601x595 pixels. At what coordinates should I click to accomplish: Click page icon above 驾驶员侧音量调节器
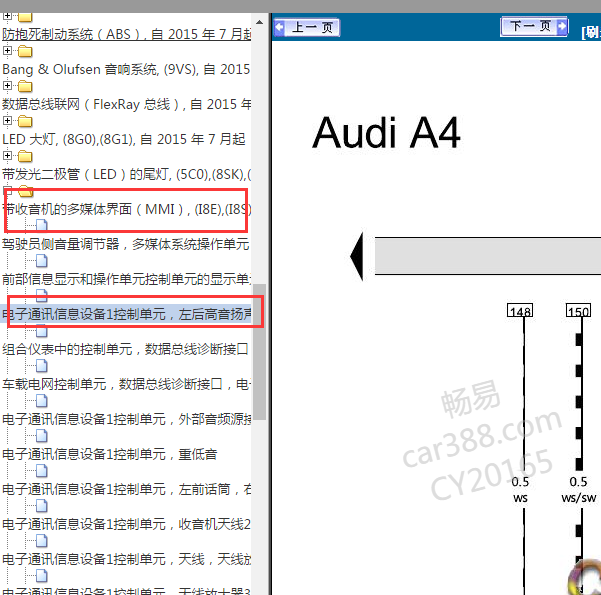tap(42, 225)
